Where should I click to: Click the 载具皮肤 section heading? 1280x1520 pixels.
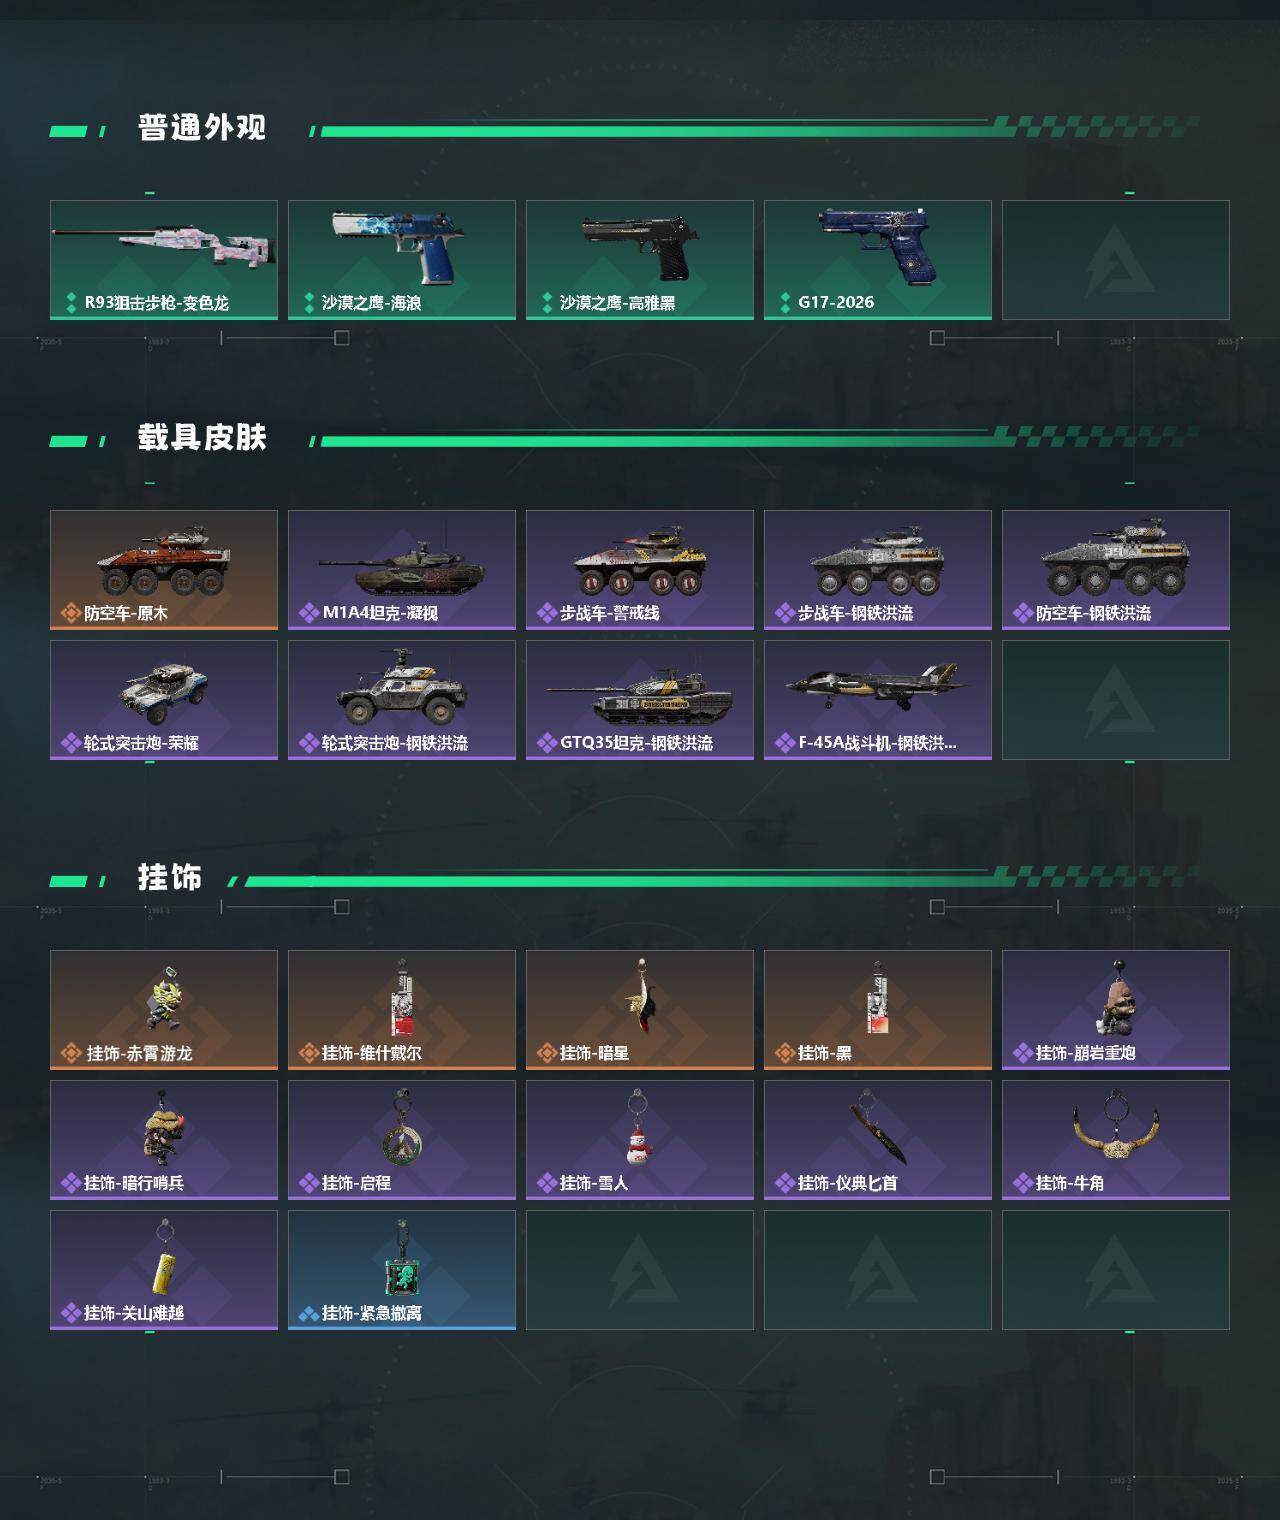coord(202,438)
